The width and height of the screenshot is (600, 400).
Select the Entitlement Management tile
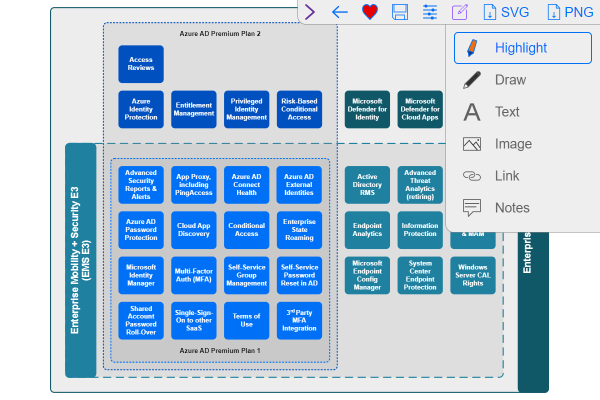194,109
